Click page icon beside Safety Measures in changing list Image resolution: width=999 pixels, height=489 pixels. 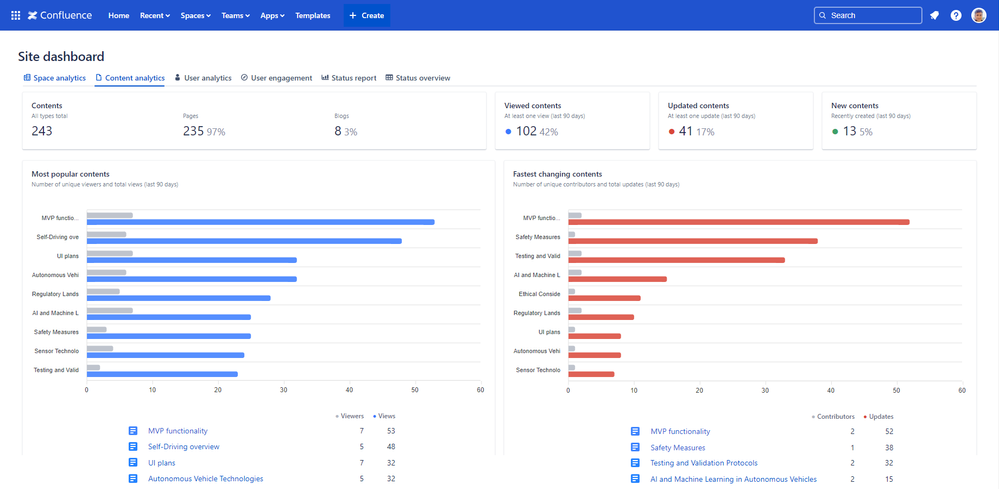[x=635, y=448]
